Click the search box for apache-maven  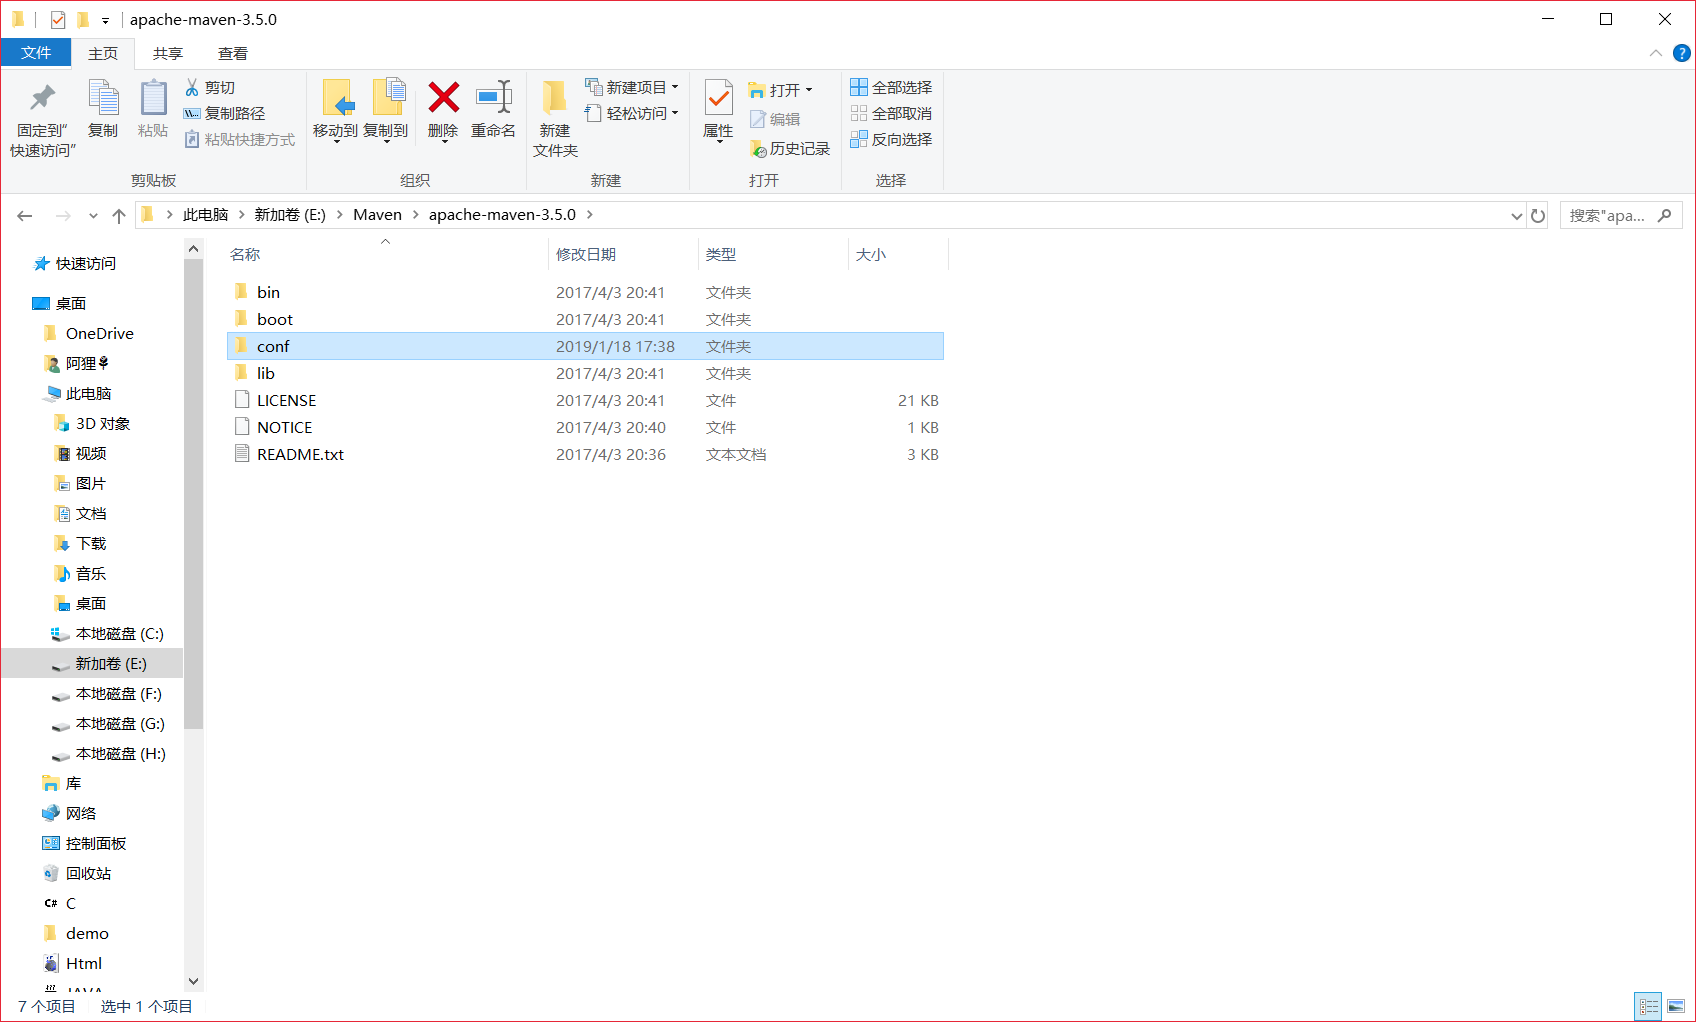coord(1620,216)
